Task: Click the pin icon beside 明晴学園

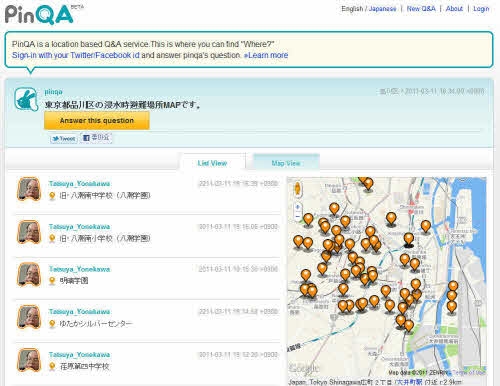Action: [52, 281]
